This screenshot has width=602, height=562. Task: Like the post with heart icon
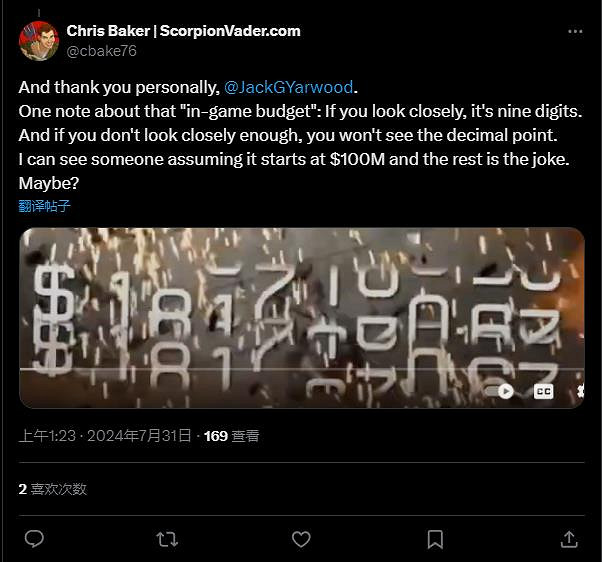coord(301,539)
